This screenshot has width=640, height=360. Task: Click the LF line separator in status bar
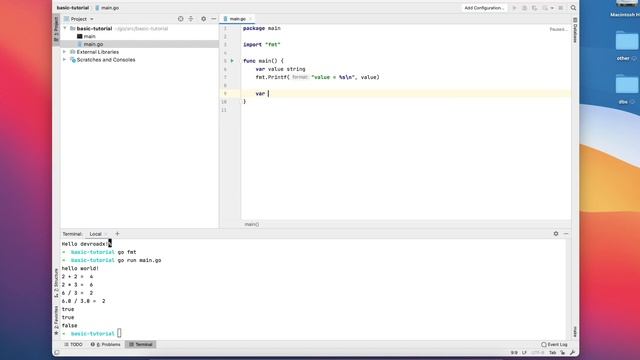524,353
